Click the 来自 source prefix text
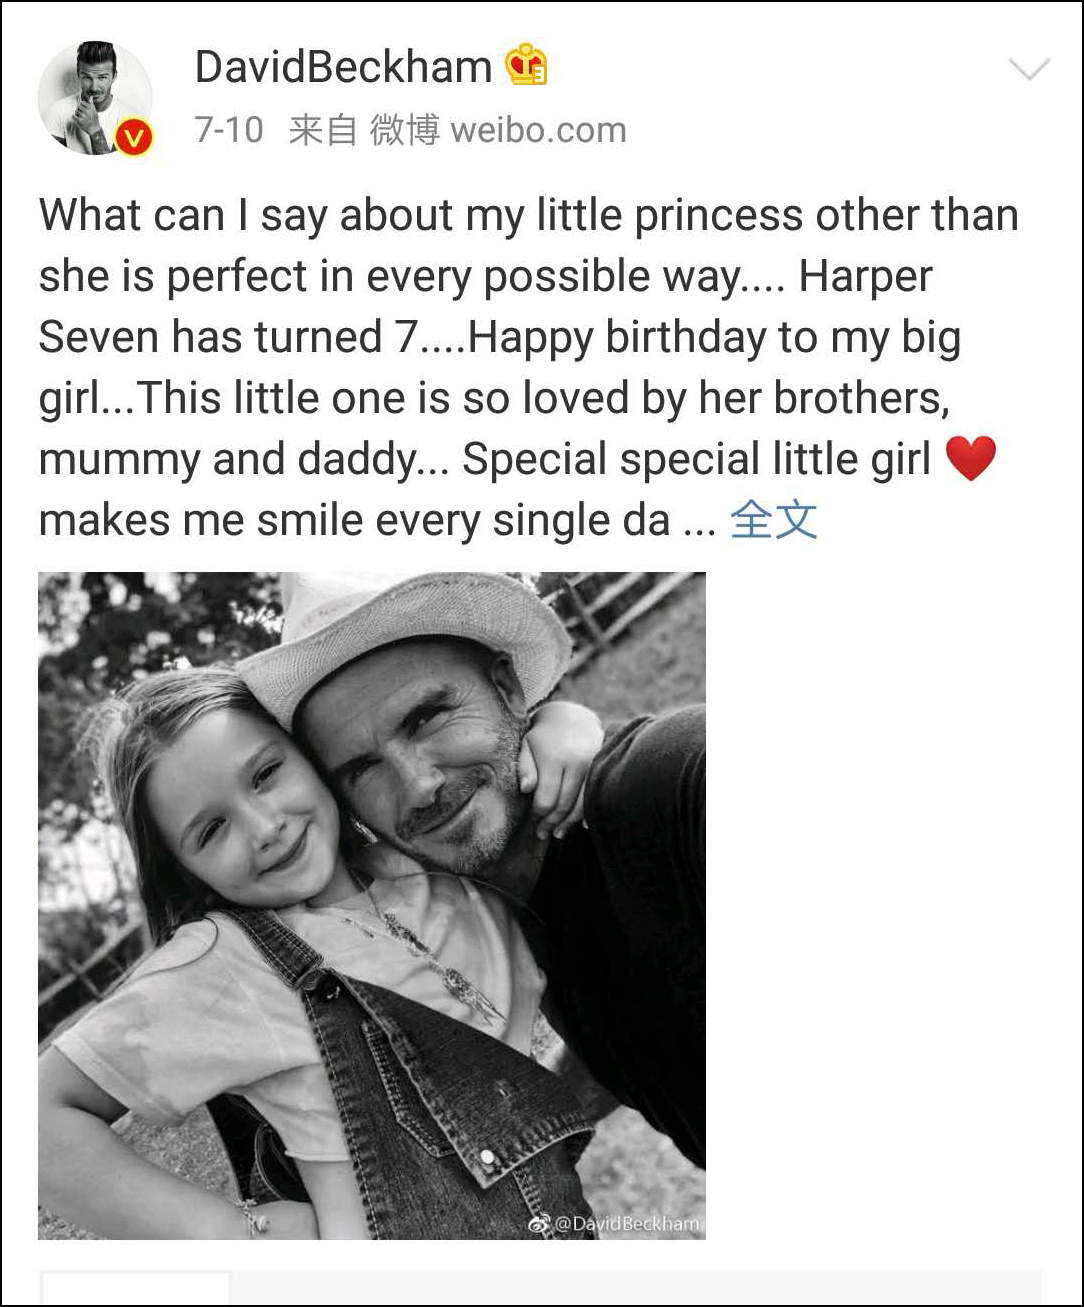The image size is (1084, 1307). pos(322,130)
